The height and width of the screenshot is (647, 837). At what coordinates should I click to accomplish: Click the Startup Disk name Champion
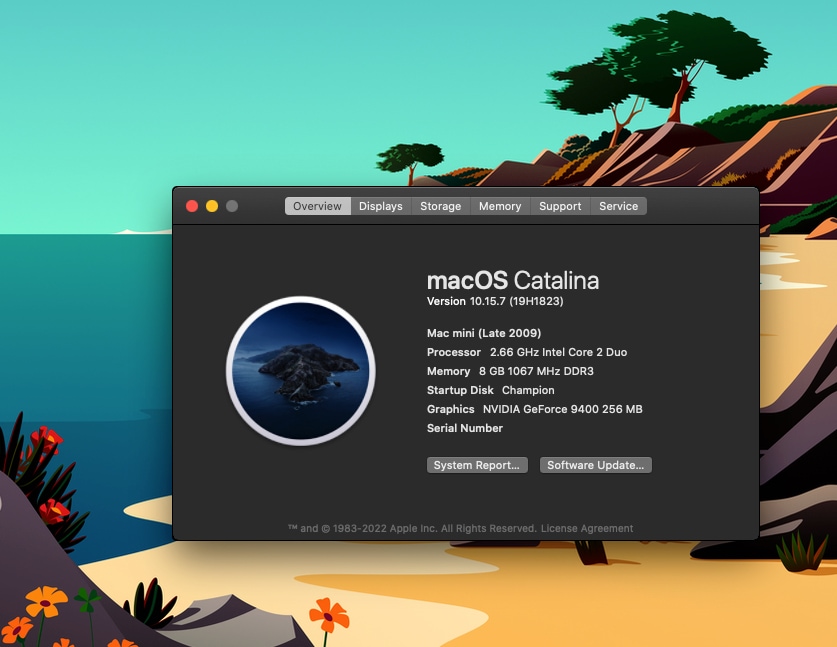click(x=528, y=390)
